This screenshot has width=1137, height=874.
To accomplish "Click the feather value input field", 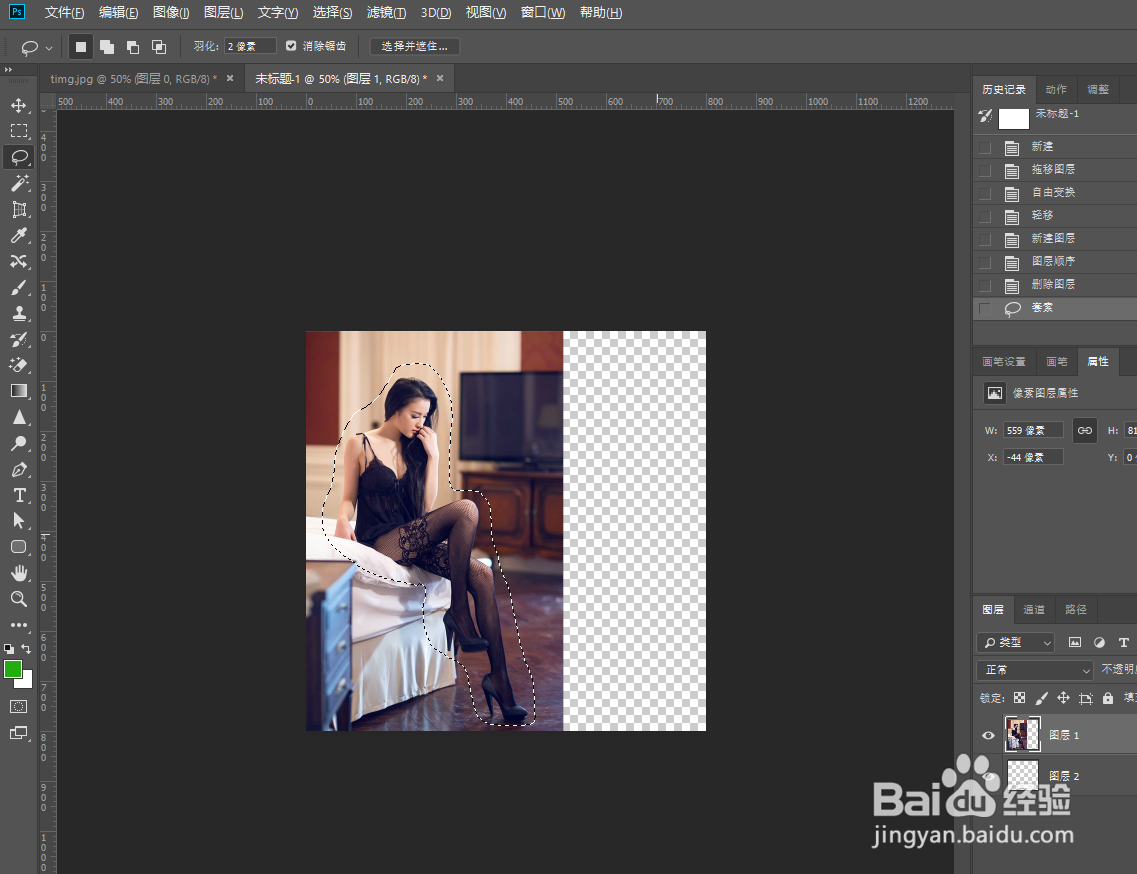I will tap(249, 46).
